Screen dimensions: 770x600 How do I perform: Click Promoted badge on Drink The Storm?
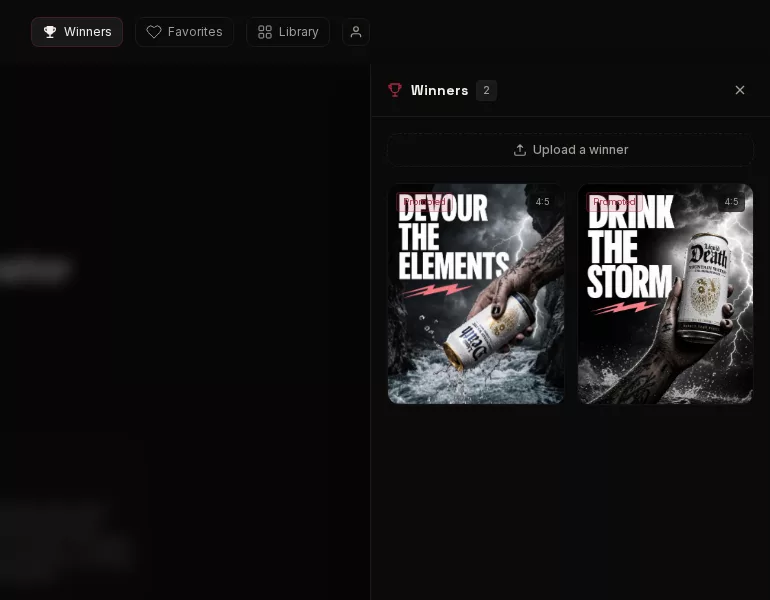(x=614, y=202)
